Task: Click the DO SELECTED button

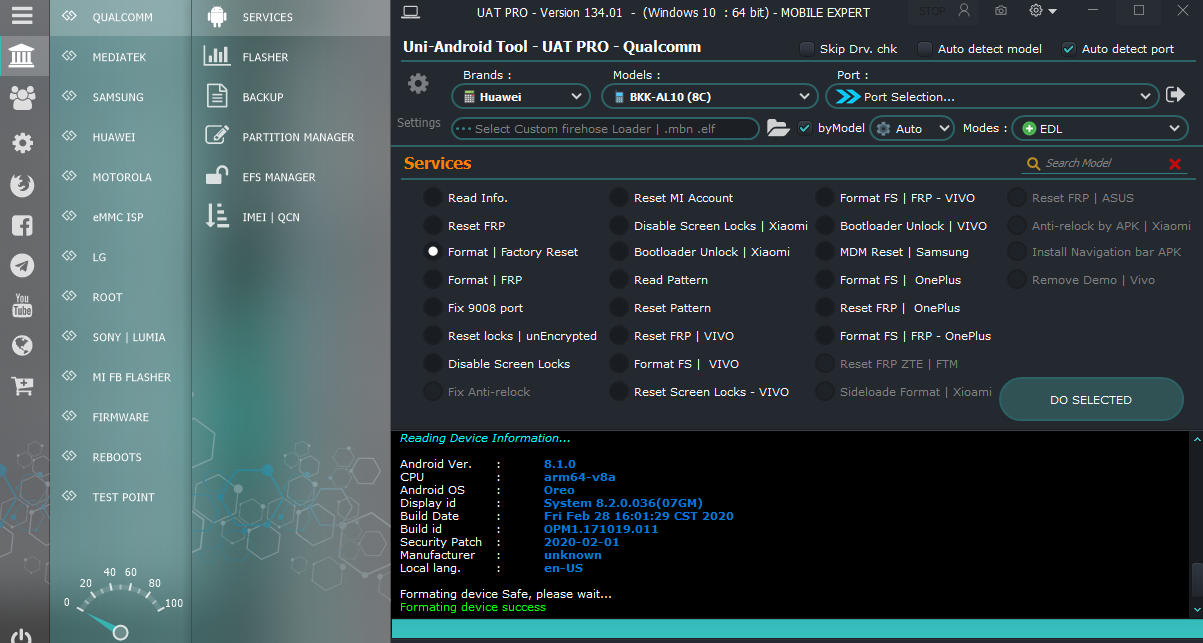Action: [x=1091, y=400]
